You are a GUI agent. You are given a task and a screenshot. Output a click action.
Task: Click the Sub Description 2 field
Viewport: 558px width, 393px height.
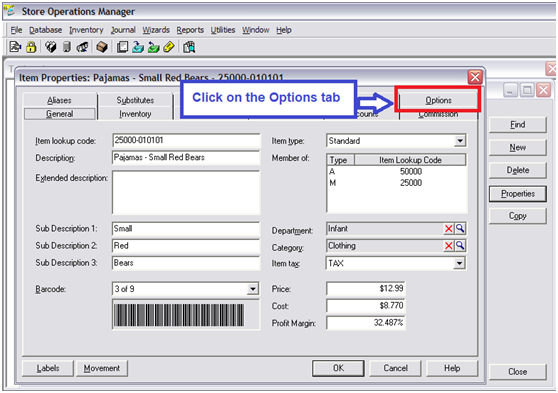pyautogui.click(x=186, y=246)
